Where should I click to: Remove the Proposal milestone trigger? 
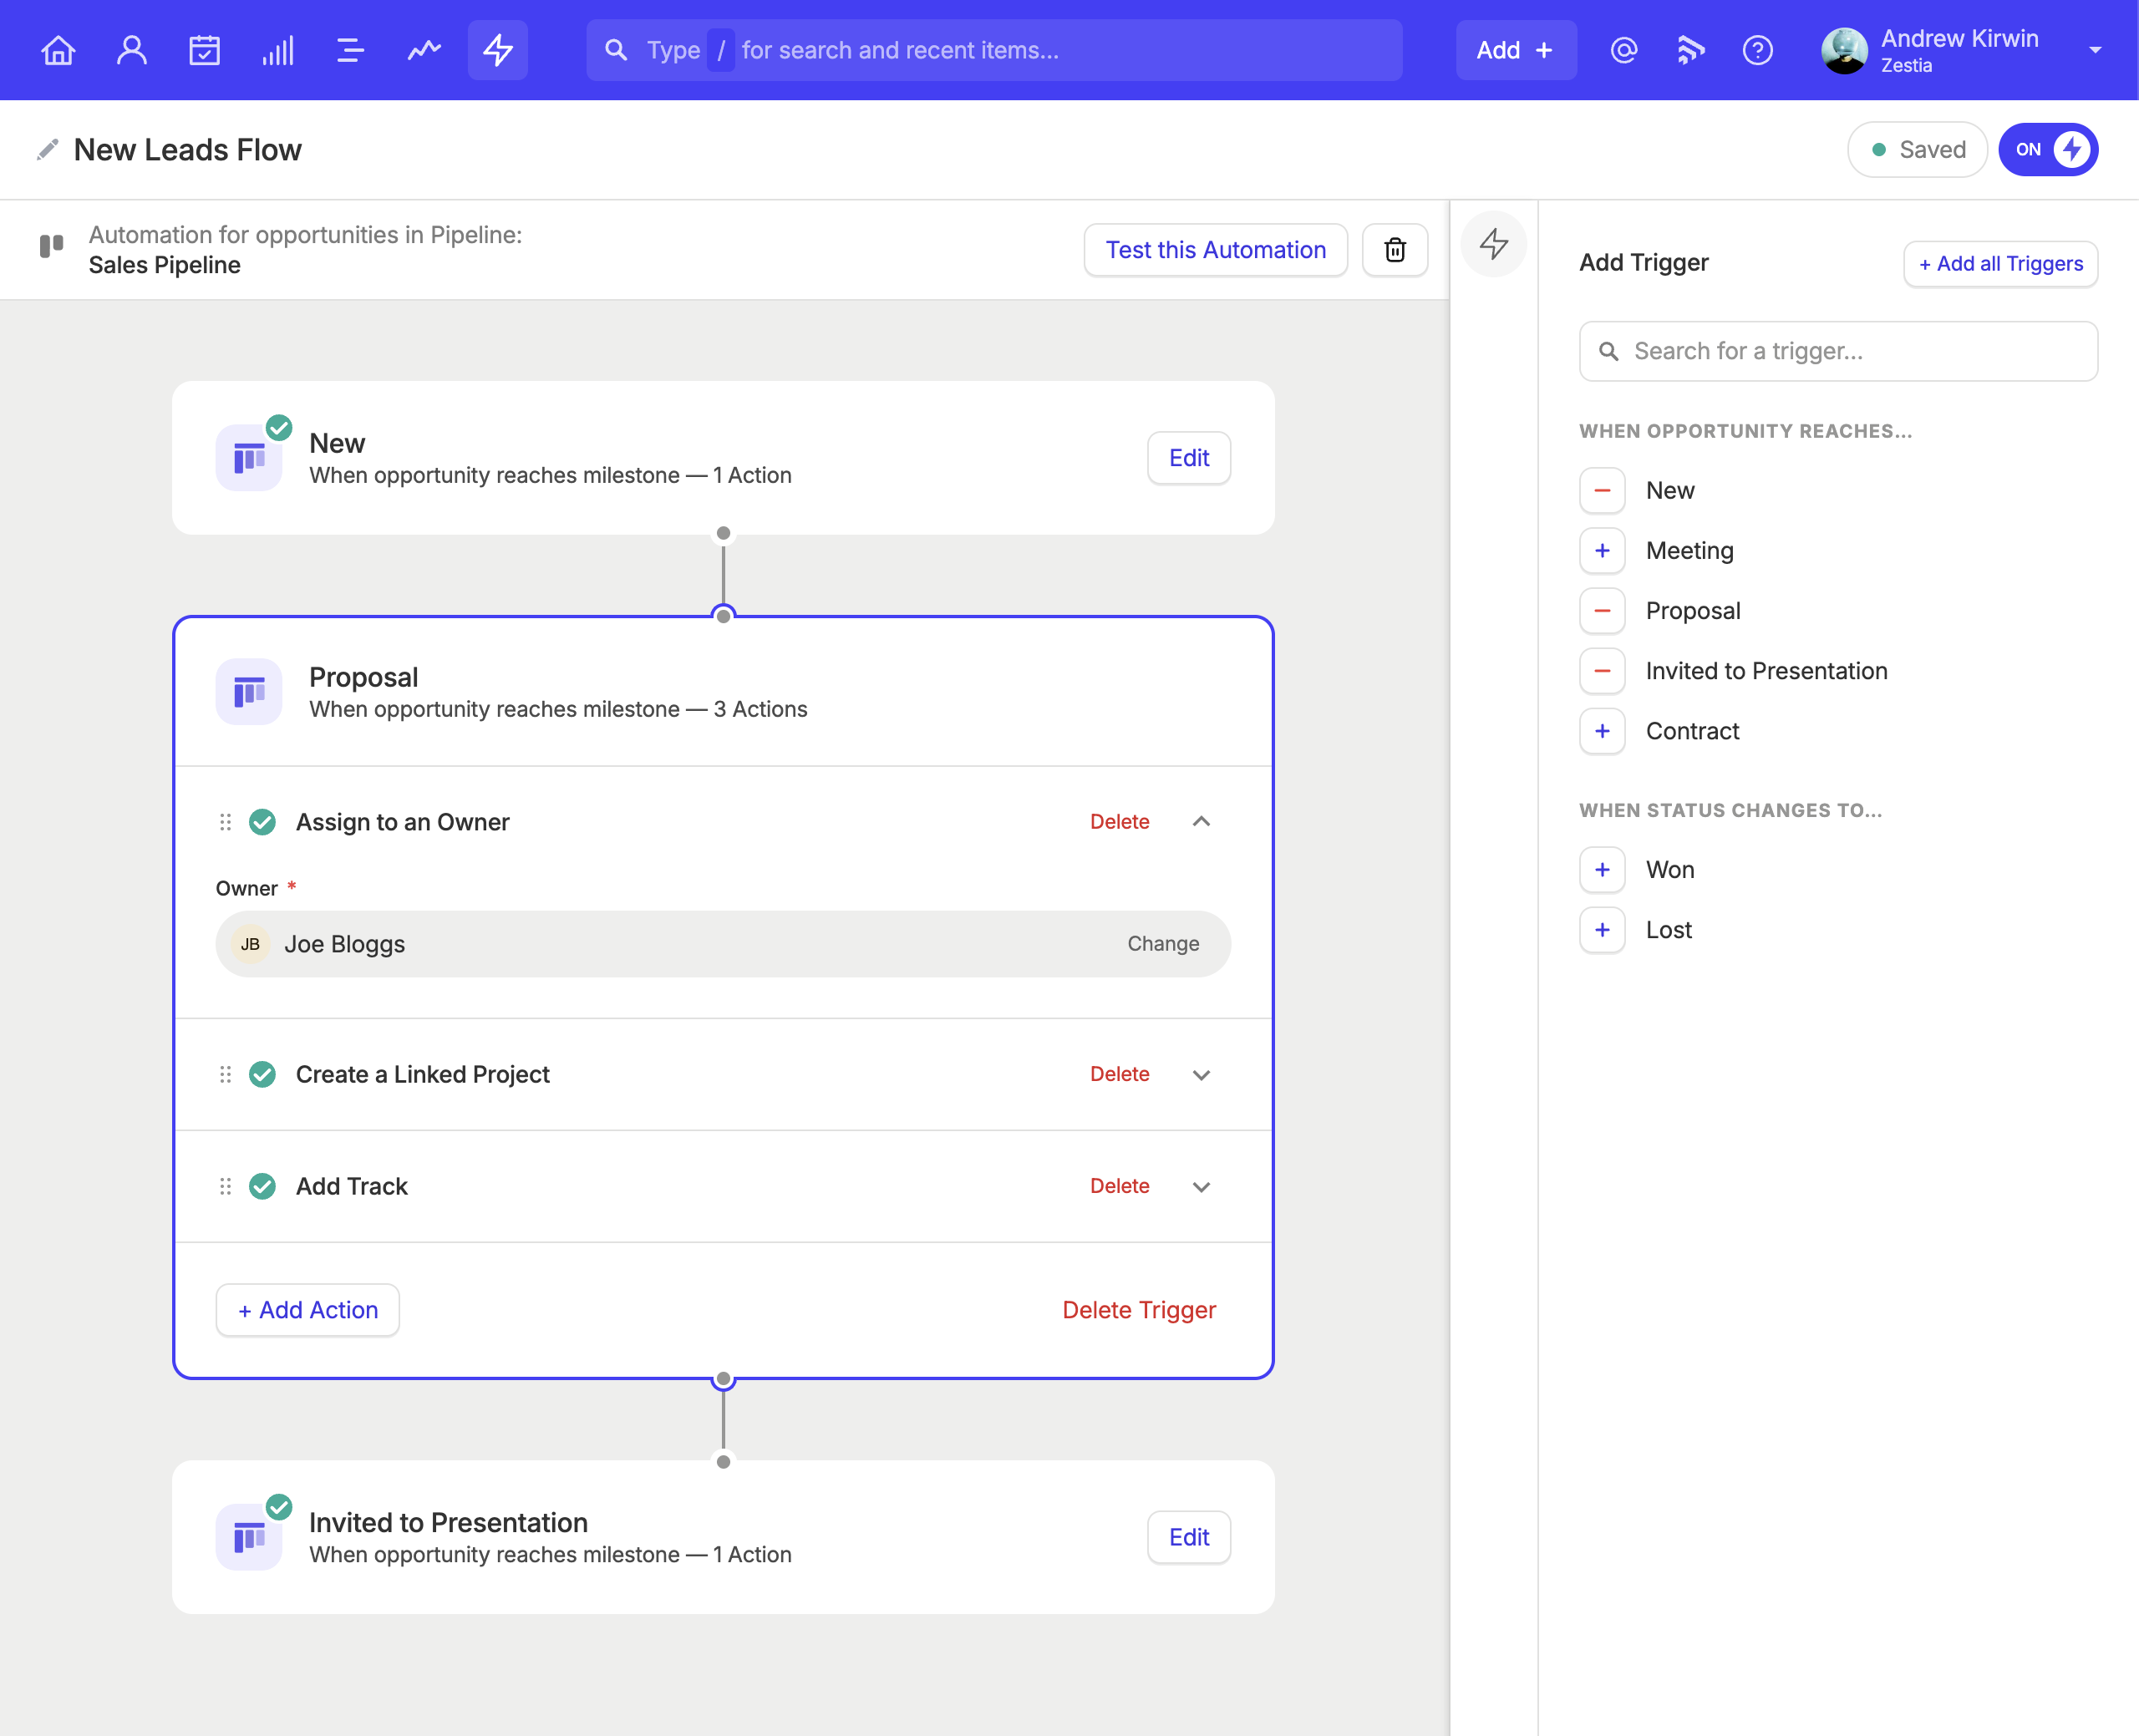(1602, 611)
